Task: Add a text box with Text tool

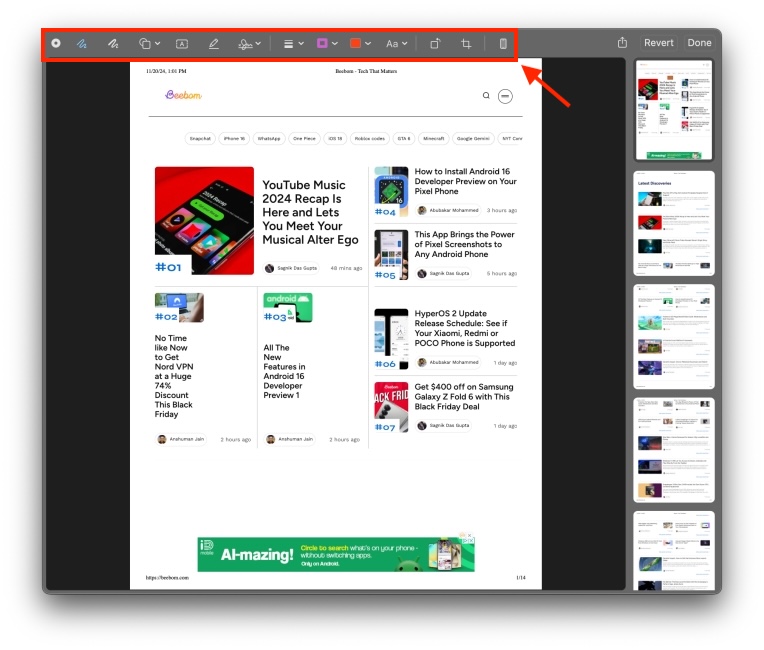Action: tap(182, 44)
